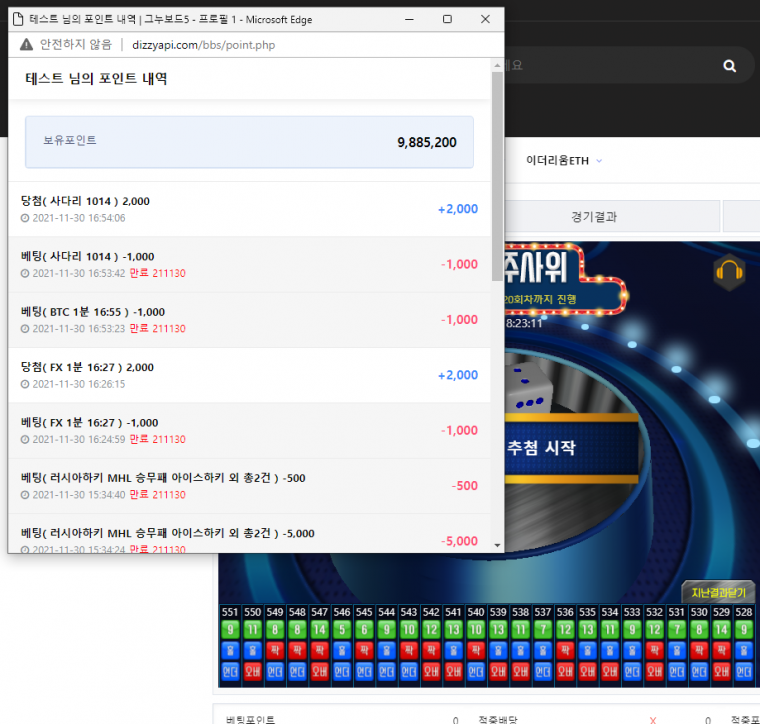Screen dimensions: 760x724
Task: Click the 2021-11-30 16:54:06 timestamp
Action: [79, 218]
